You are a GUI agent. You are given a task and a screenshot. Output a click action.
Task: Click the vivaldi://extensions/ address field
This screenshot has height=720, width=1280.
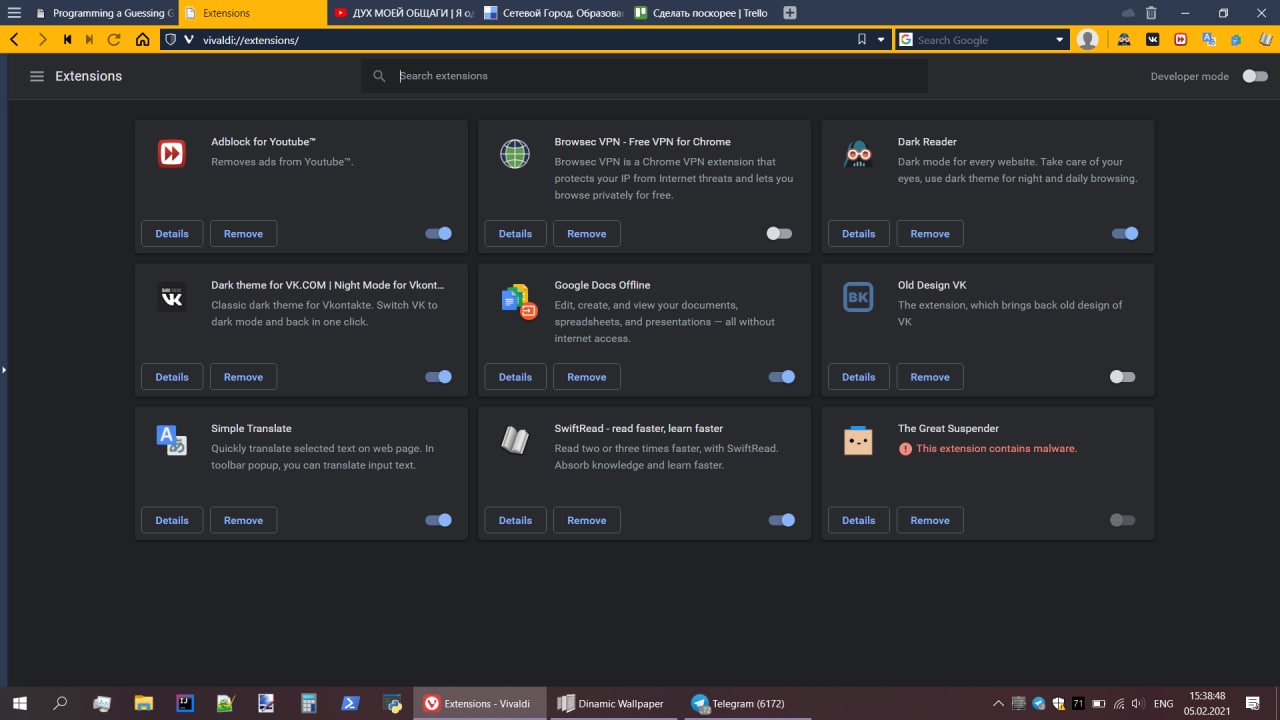(525, 40)
